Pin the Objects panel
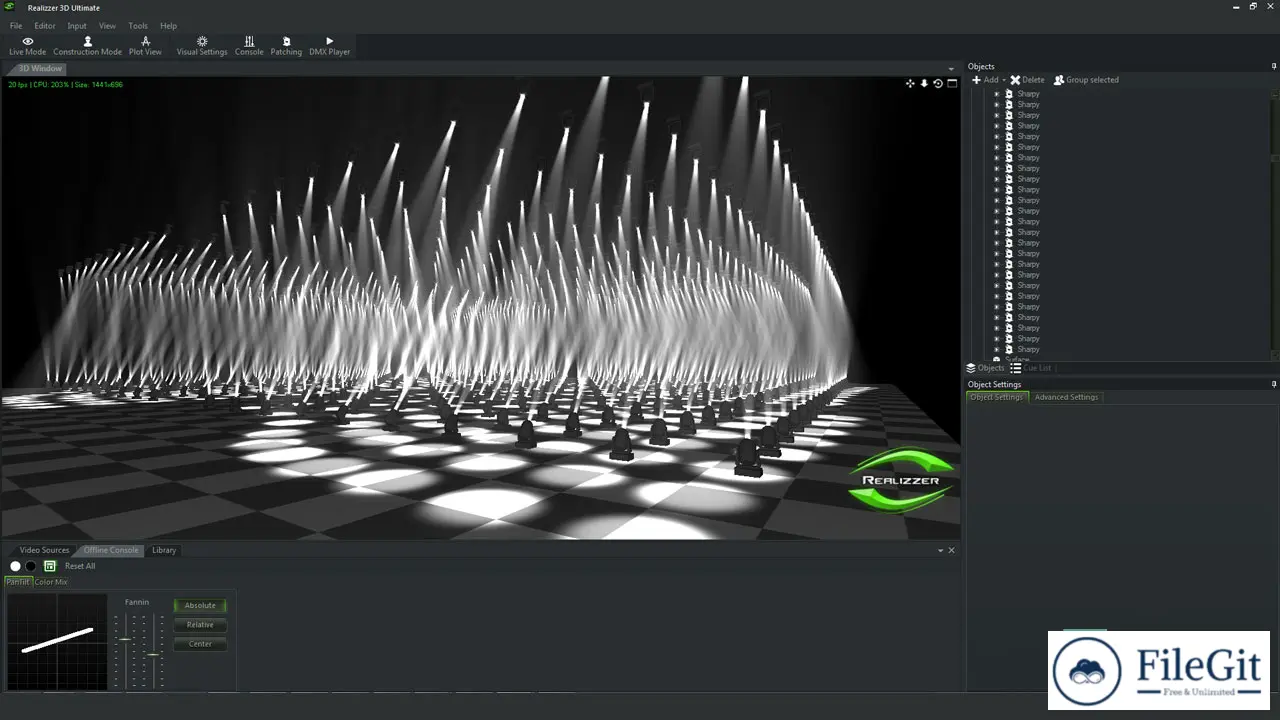 tap(1274, 66)
